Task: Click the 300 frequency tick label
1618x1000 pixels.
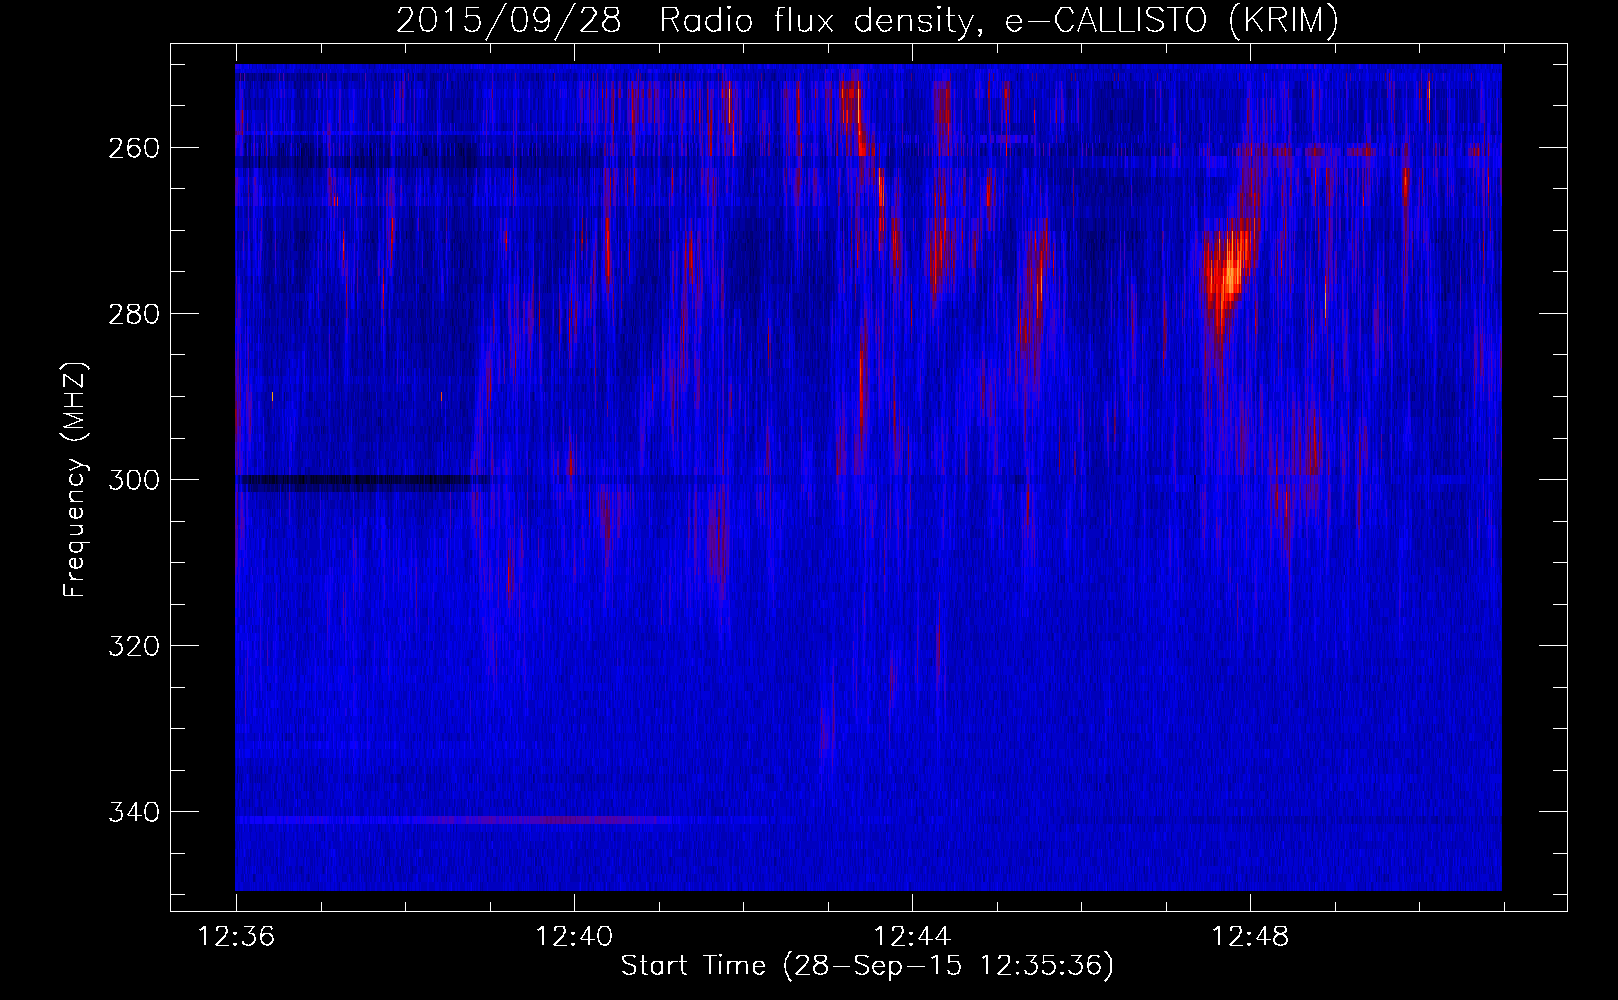Action: point(134,480)
